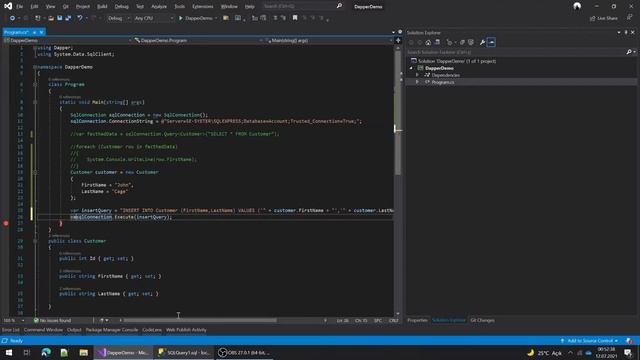Open the Build menu
Screen dimensions: 640x360
102,7
